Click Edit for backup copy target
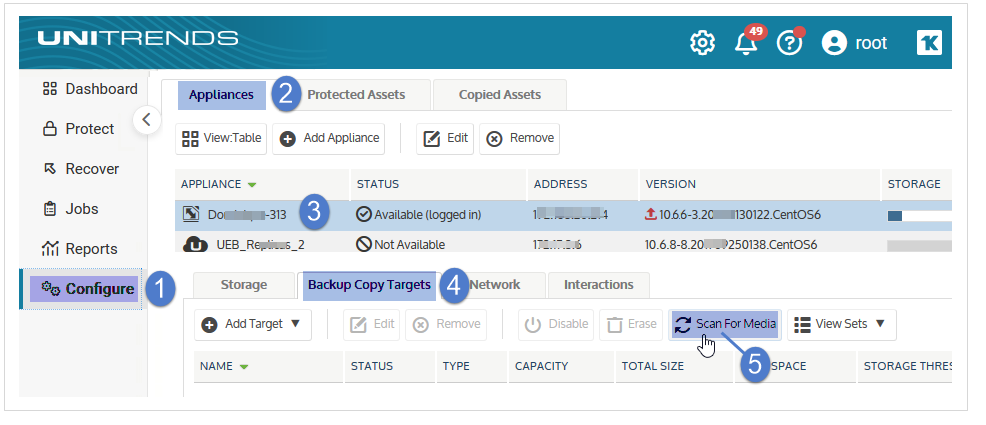This screenshot has height=425, width=986. (x=372, y=324)
